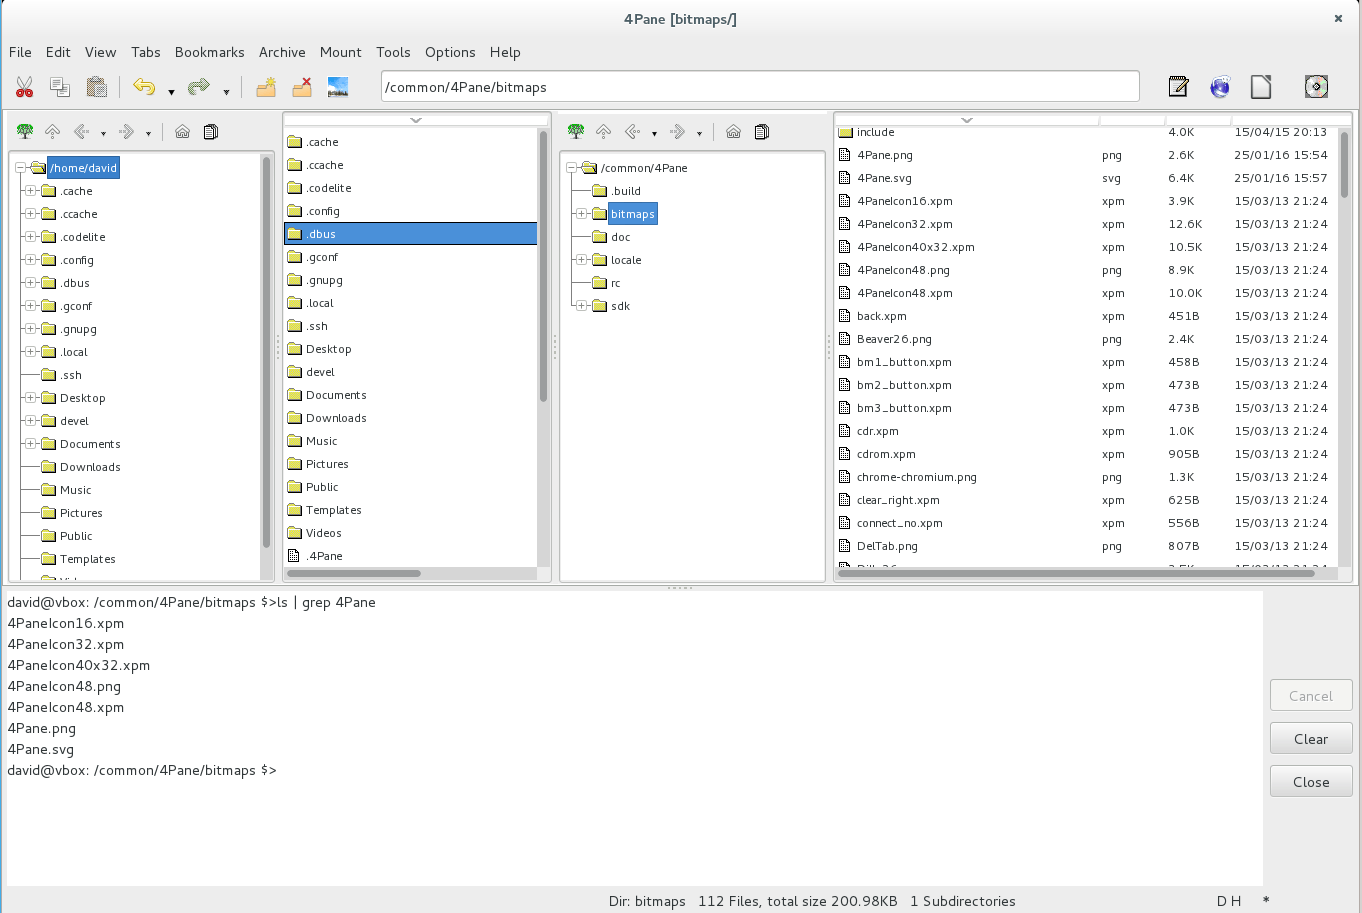Viewport: 1362px width, 913px height.
Task: Open the Archive menu
Action: [x=282, y=52]
